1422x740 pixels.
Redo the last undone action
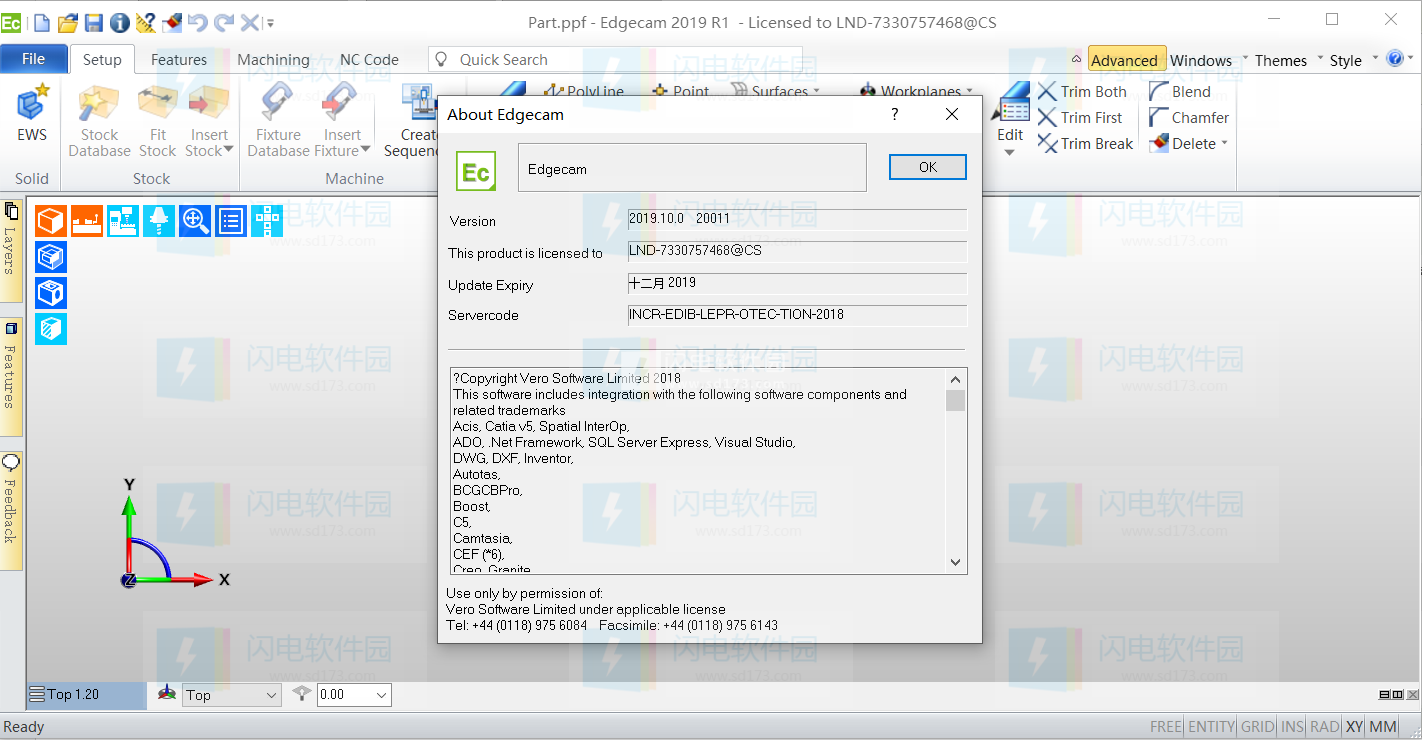pos(223,22)
